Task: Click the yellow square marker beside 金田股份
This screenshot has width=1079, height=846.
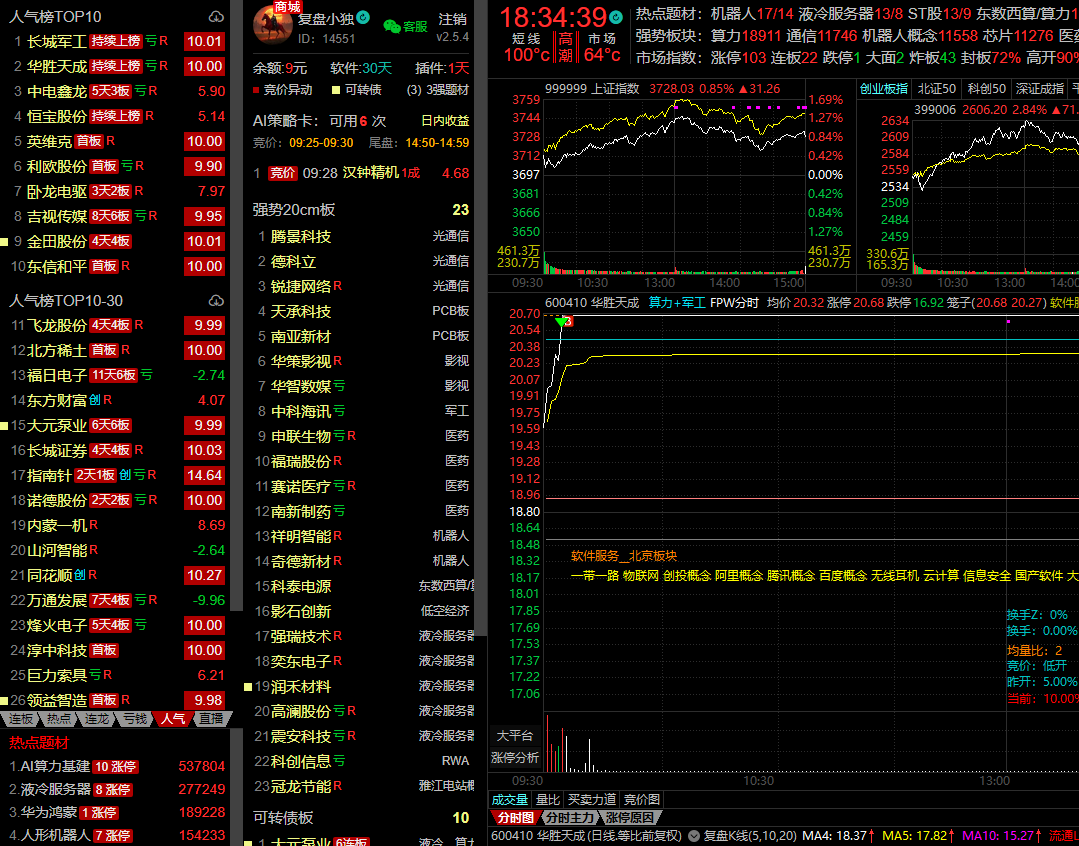Action: [x=4, y=242]
